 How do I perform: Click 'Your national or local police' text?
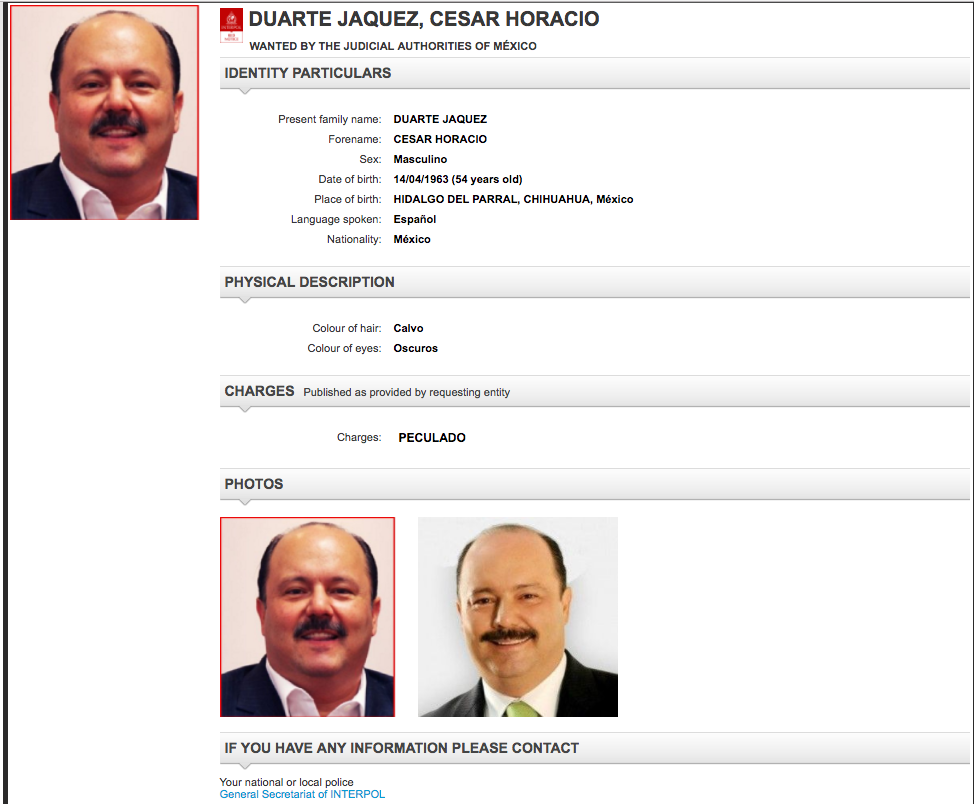tap(286, 782)
